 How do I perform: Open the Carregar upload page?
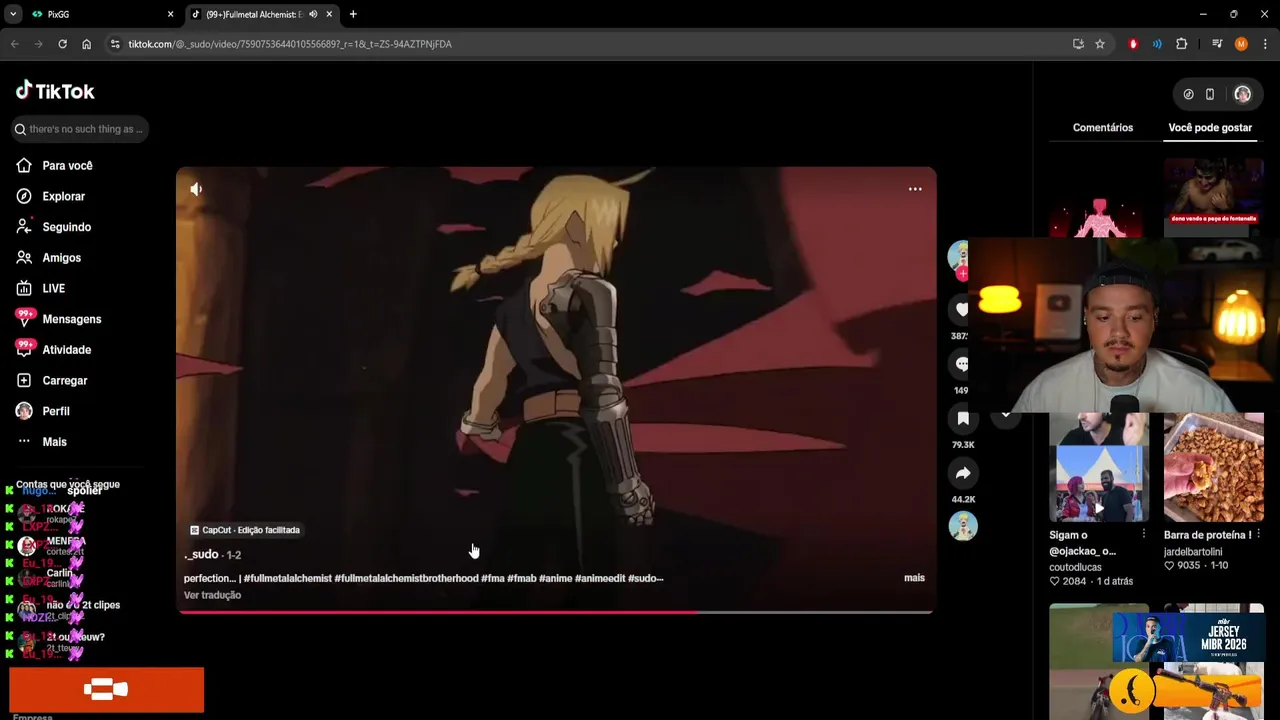pos(64,381)
